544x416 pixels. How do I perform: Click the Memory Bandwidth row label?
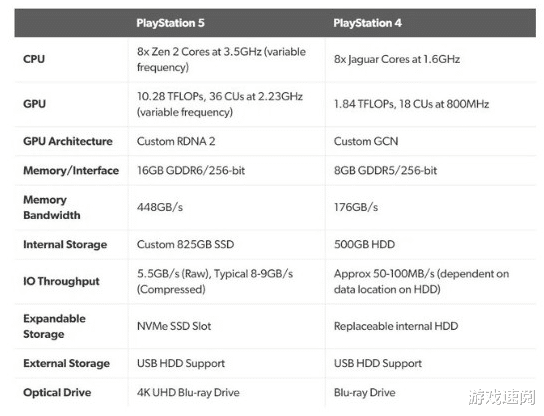(x=52, y=207)
